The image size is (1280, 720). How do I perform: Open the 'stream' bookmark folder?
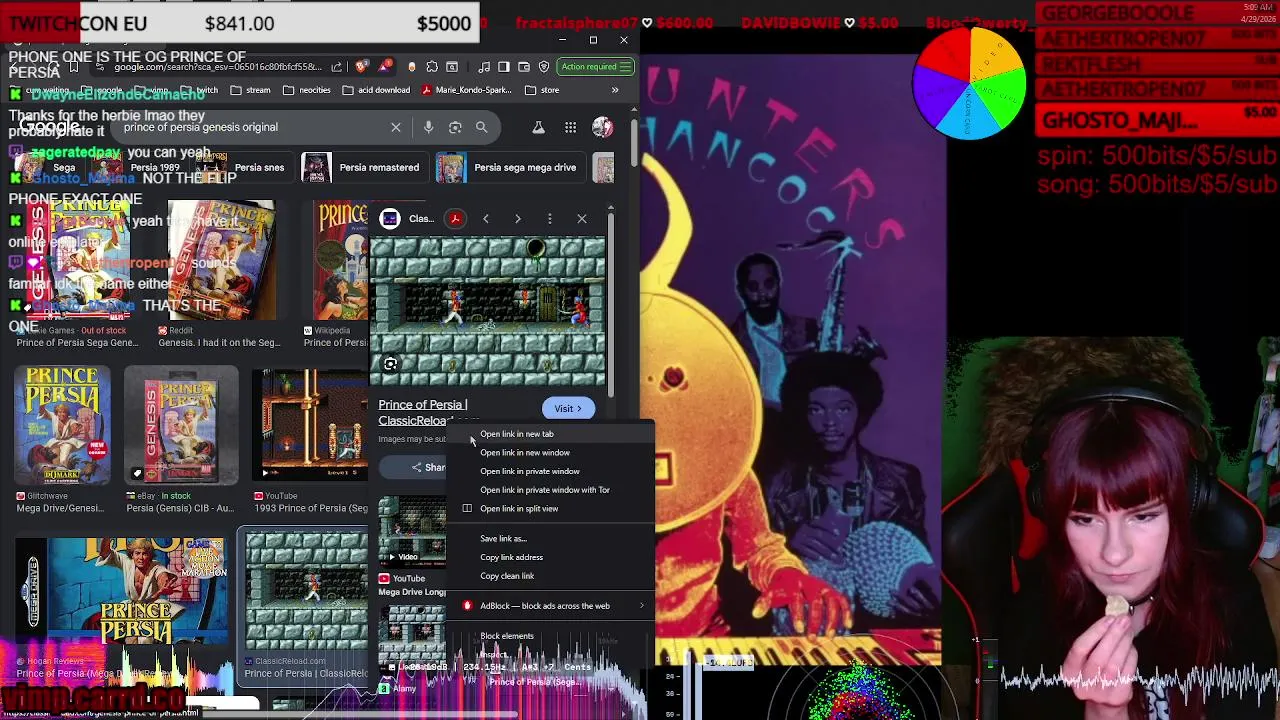250,90
